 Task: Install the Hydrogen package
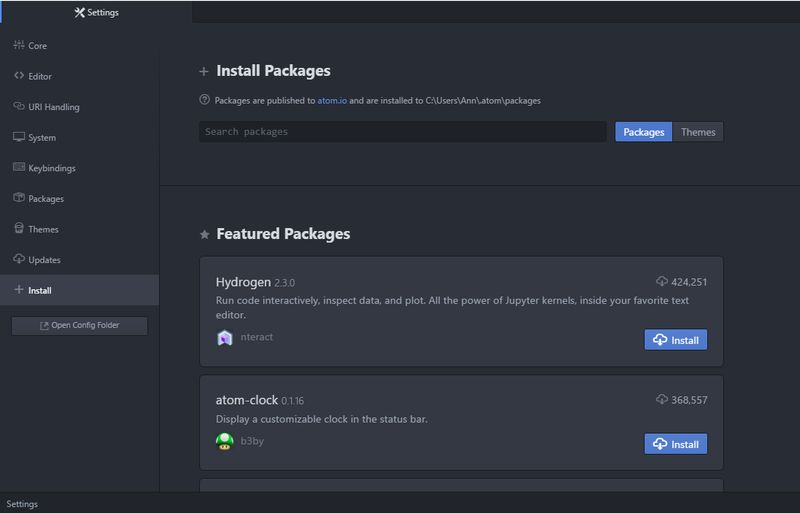(676, 340)
